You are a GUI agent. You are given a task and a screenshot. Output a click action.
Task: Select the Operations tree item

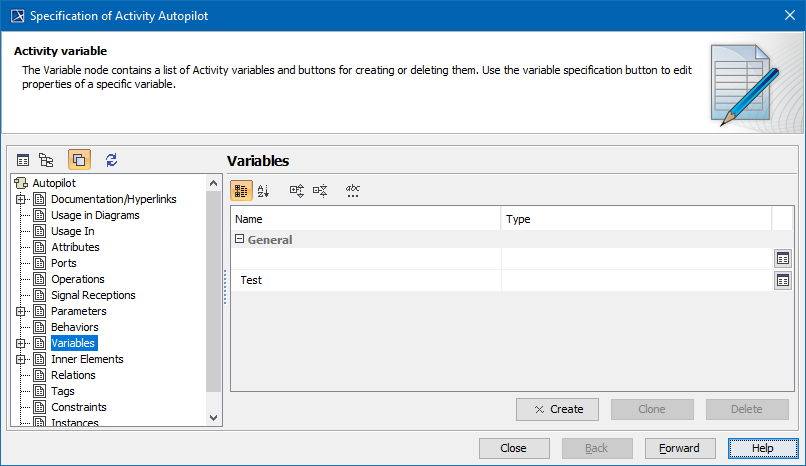(x=77, y=279)
